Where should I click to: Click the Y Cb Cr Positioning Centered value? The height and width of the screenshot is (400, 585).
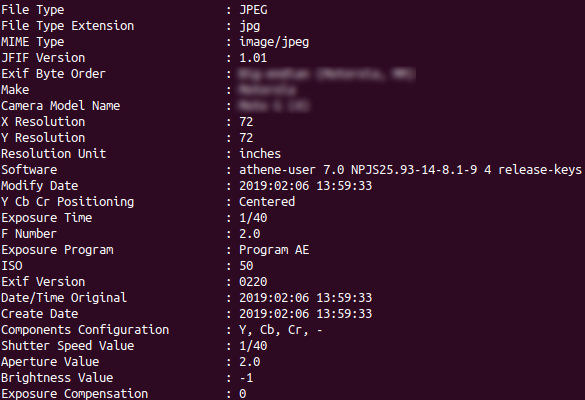pos(267,202)
